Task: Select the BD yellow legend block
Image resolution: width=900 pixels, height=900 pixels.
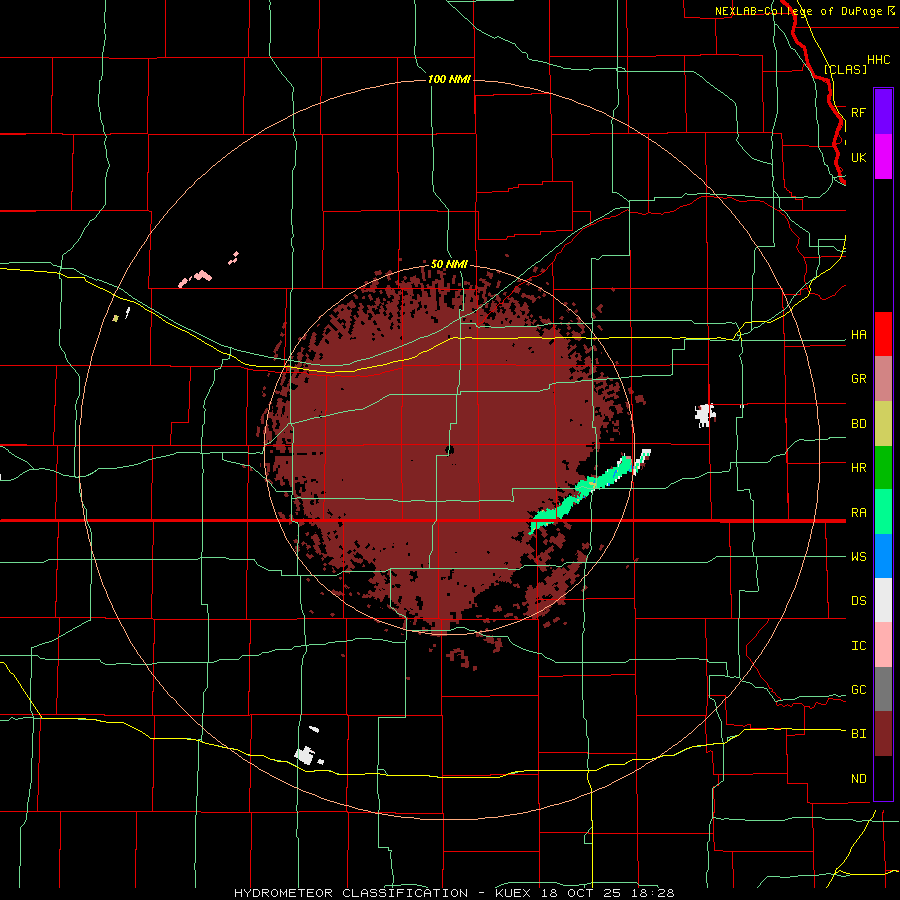Action: (x=883, y=424)
